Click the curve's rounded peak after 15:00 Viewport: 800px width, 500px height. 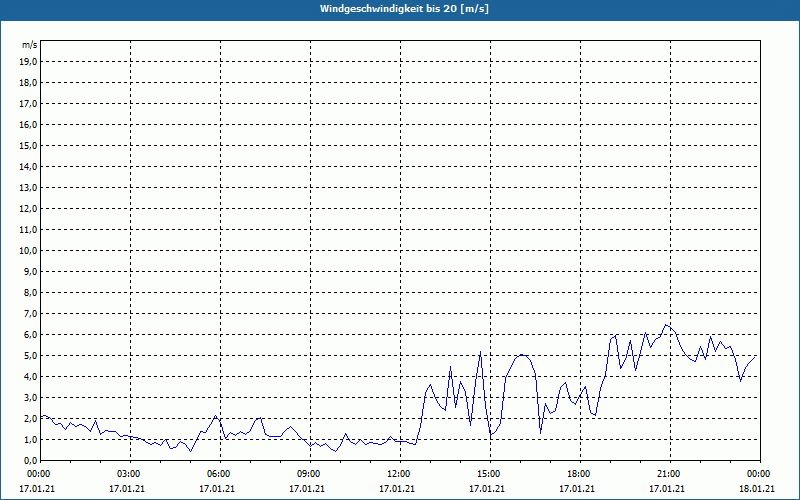pyautogui.click(x=522, y=355)
